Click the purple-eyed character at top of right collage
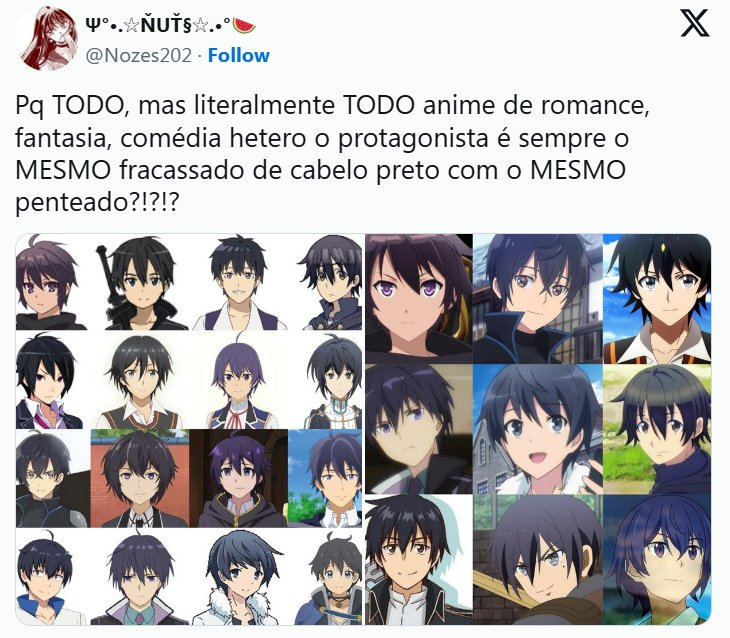 (419, 299)
